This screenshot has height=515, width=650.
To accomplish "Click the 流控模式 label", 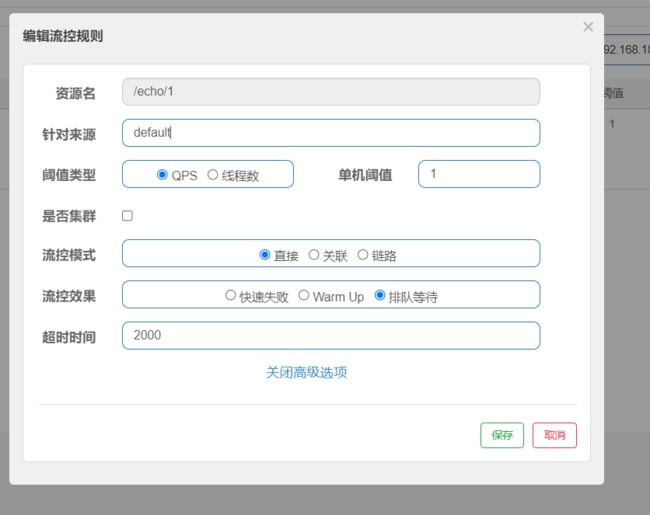I will click(69, 255).
